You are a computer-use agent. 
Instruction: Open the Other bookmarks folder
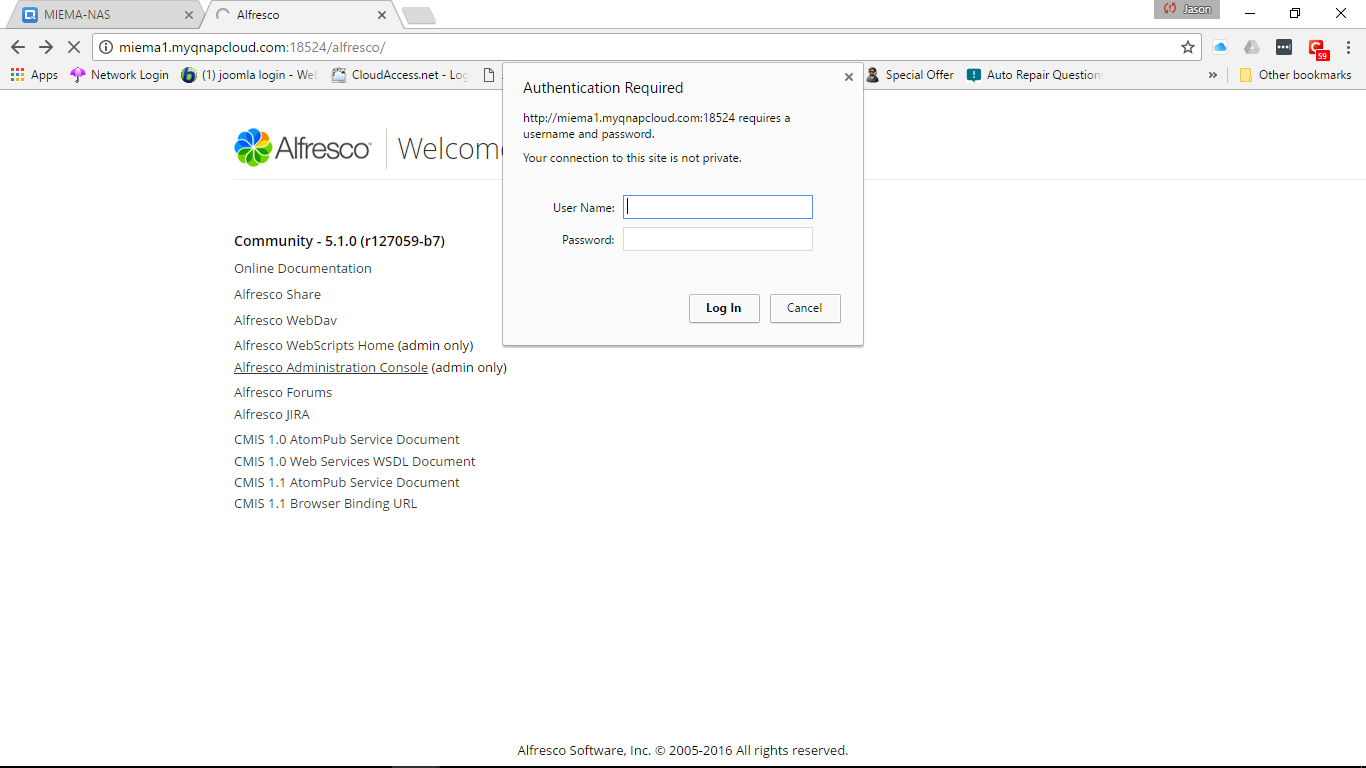click(1295, 75)
